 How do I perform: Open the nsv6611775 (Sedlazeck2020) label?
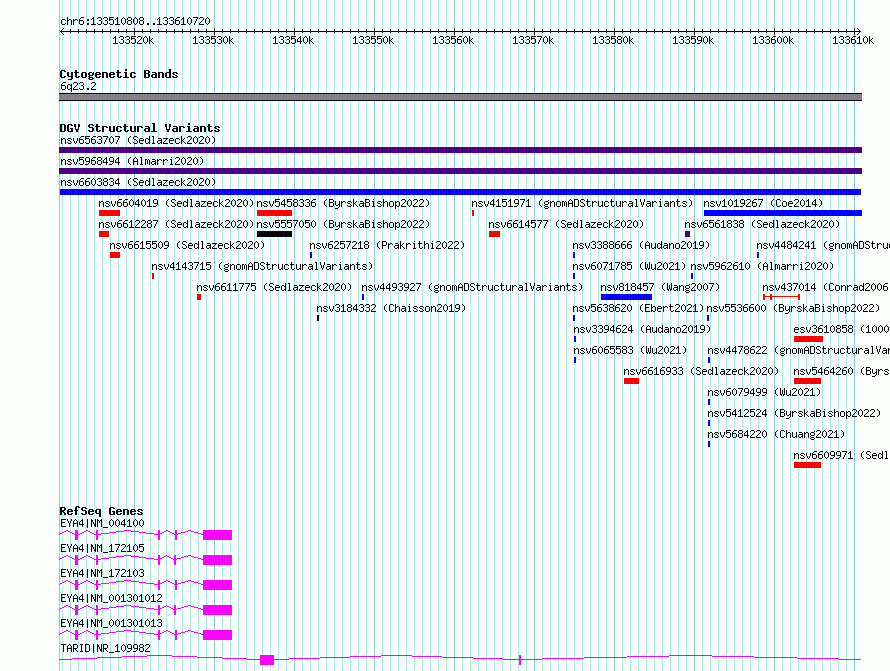tap(274, 287)
